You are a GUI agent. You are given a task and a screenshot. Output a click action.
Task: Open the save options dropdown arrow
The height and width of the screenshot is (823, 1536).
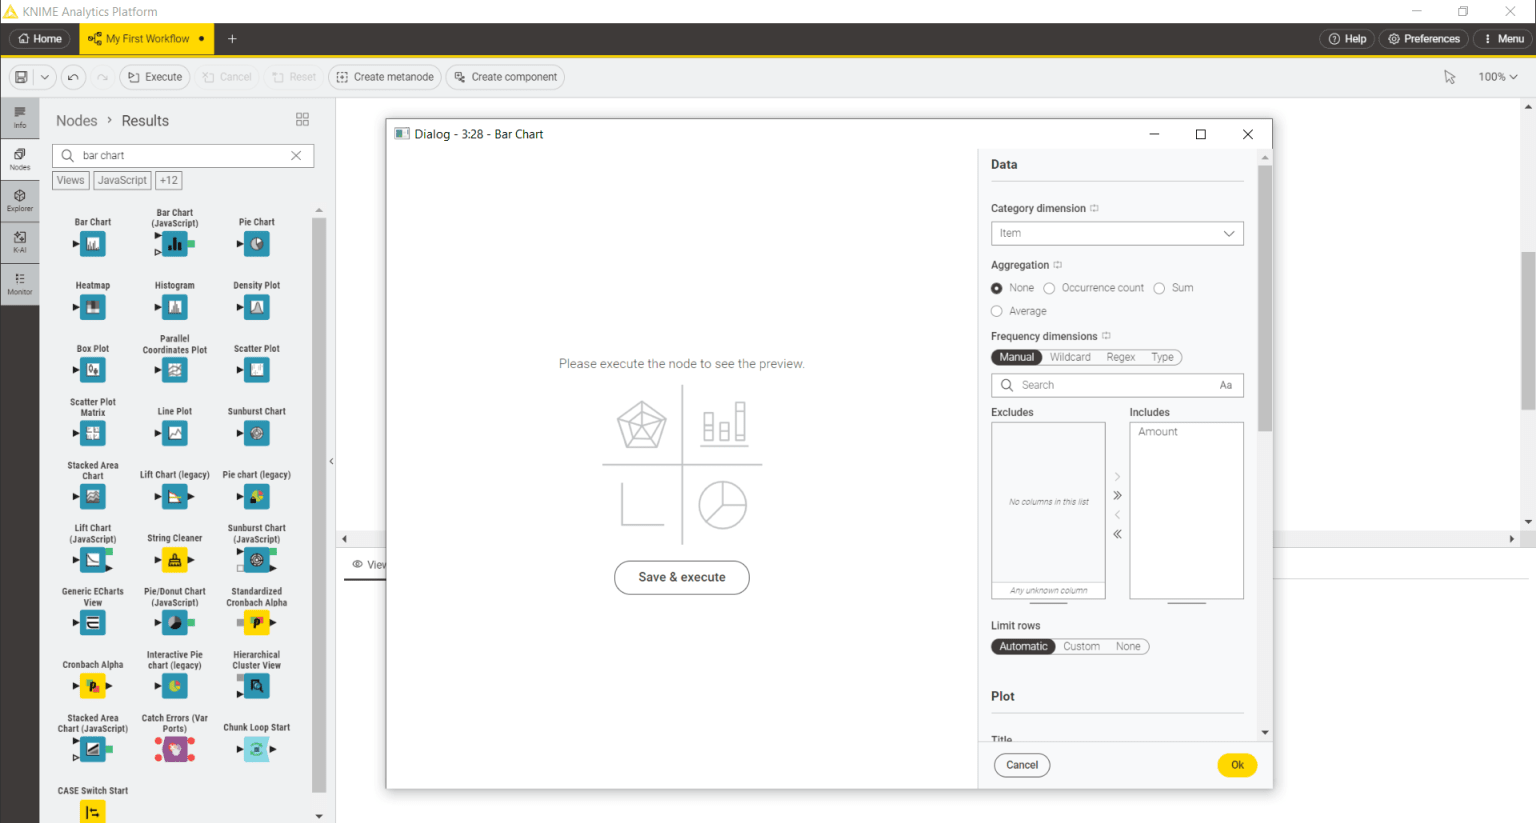click(45, 77)
